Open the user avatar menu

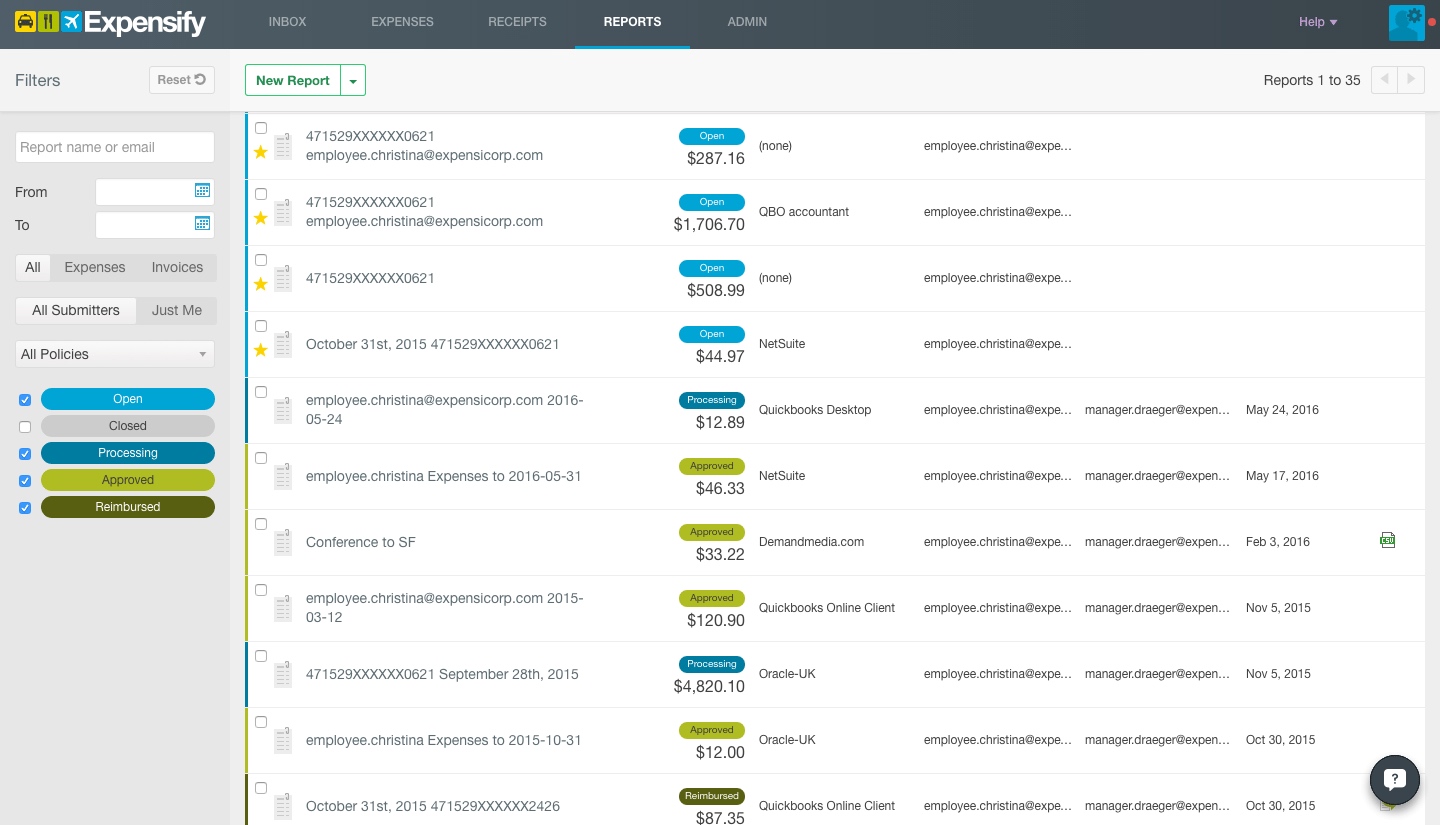1408,22
